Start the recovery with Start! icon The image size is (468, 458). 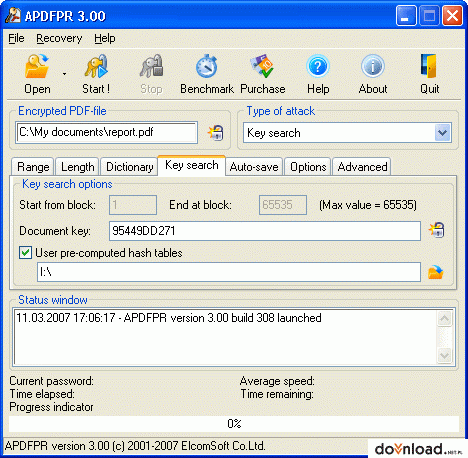96,66
